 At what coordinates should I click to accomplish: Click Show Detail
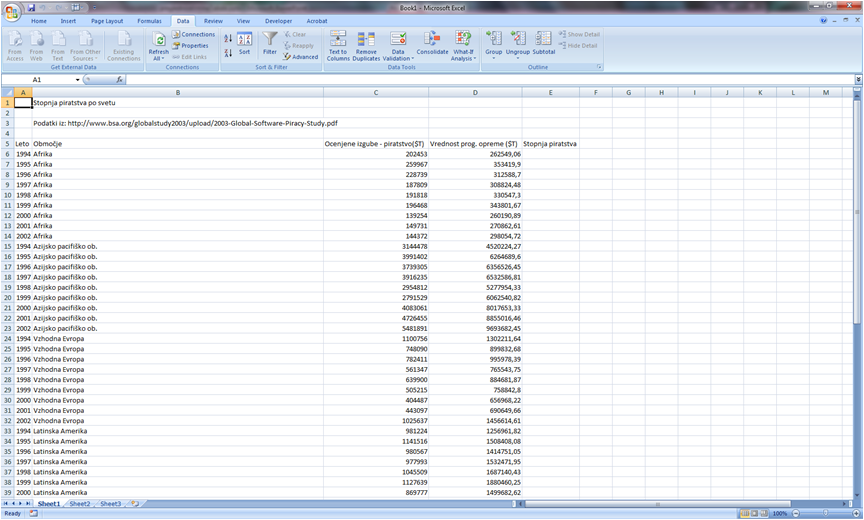[579, 34]
